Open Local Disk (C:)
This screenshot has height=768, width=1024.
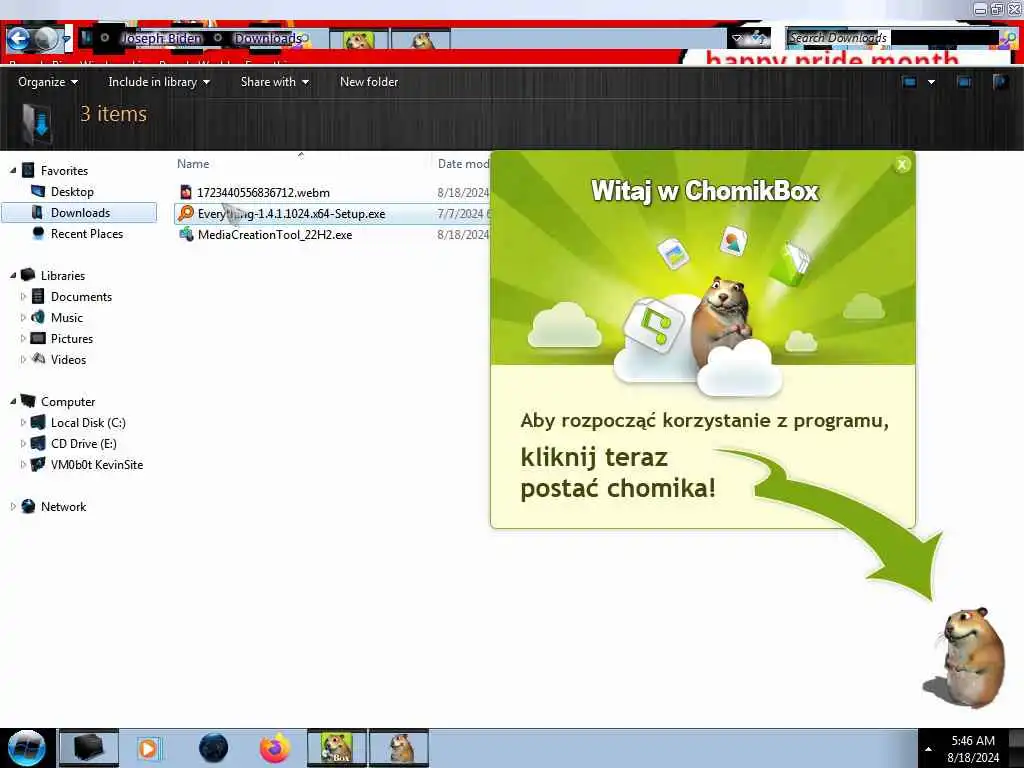point(88,423)
